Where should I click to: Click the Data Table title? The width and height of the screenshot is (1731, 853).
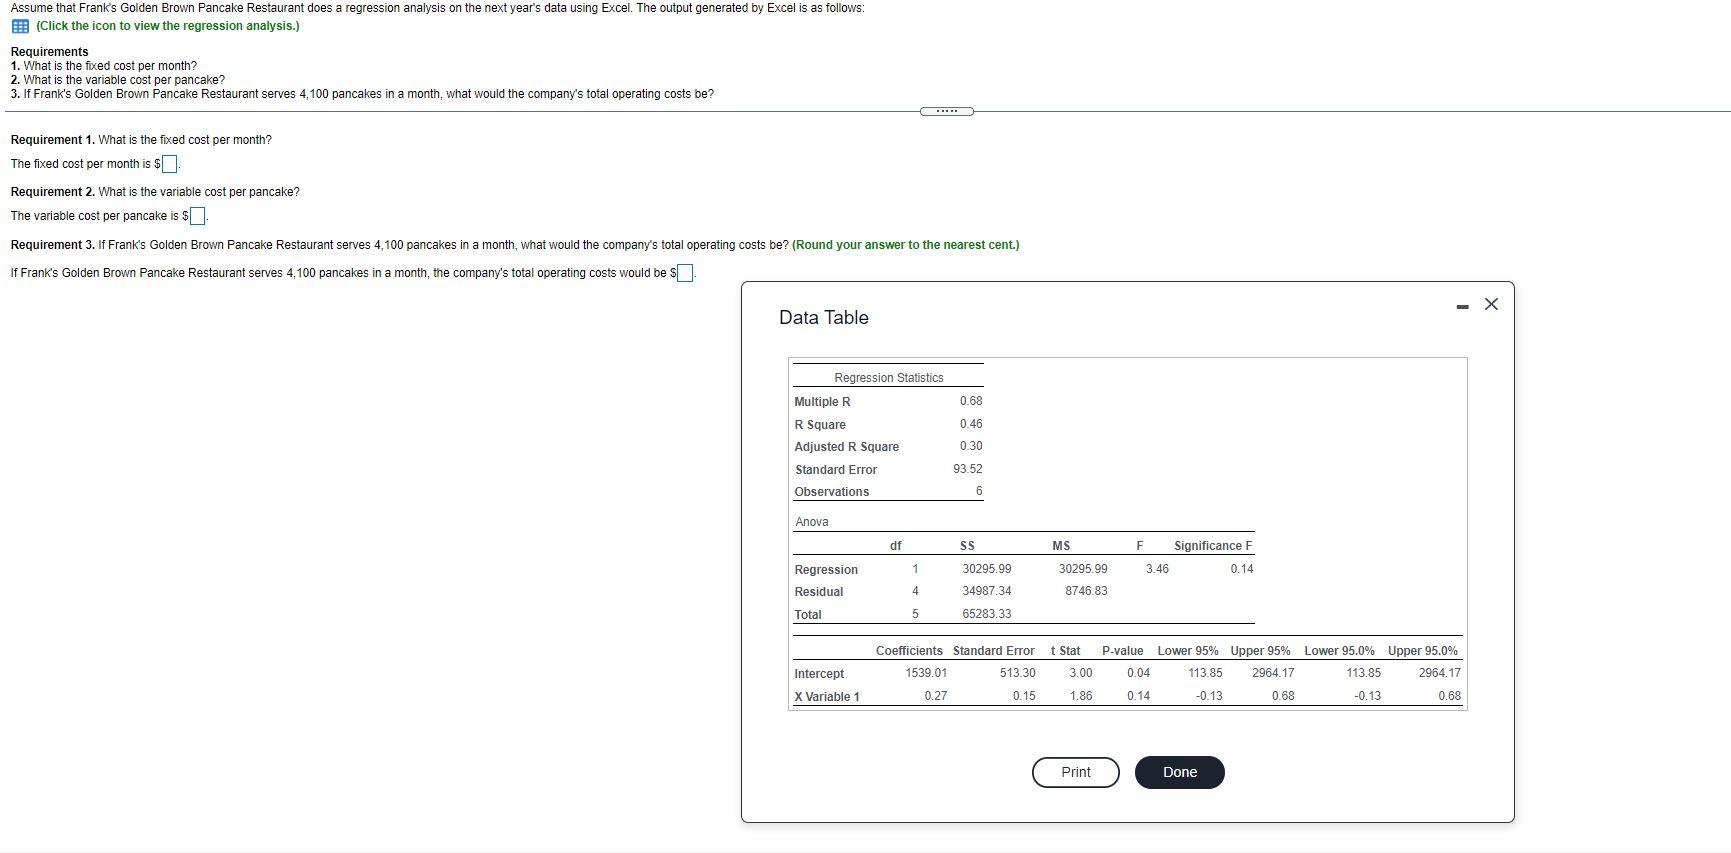point(824,317)
